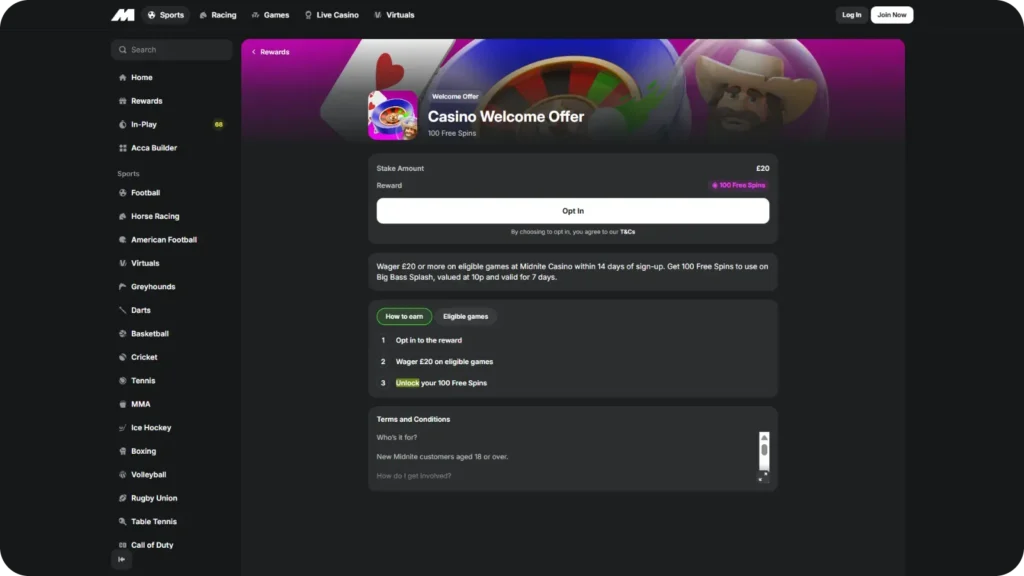The height and width of the screenshot is (576, 1024).
Task: Click 'Wager £20 on eligible games' step
Action: click(444, 362)
